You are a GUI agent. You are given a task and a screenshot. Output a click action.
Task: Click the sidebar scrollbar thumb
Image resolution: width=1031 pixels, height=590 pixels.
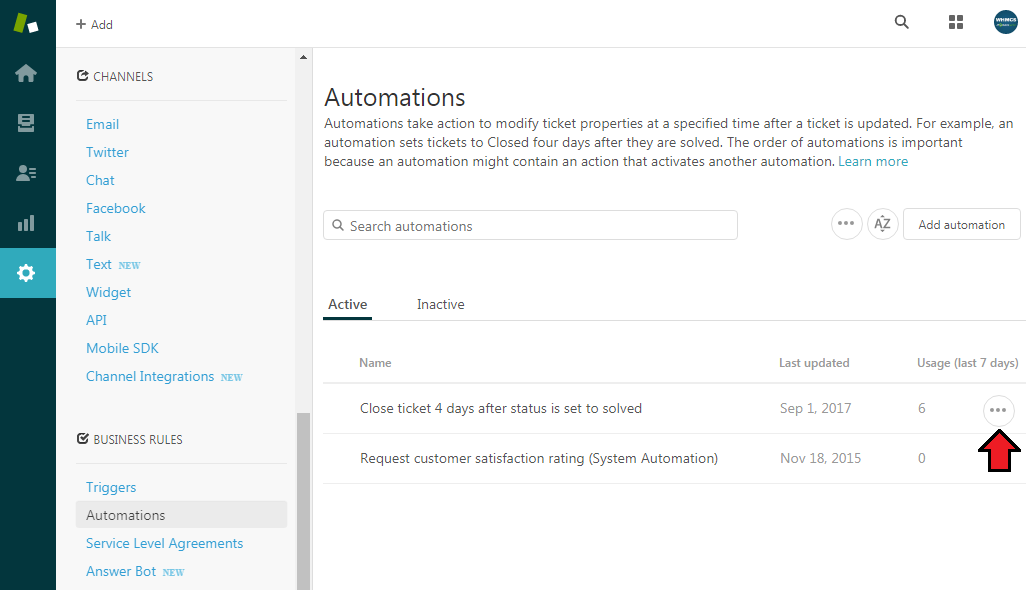(x=303, y=501)
